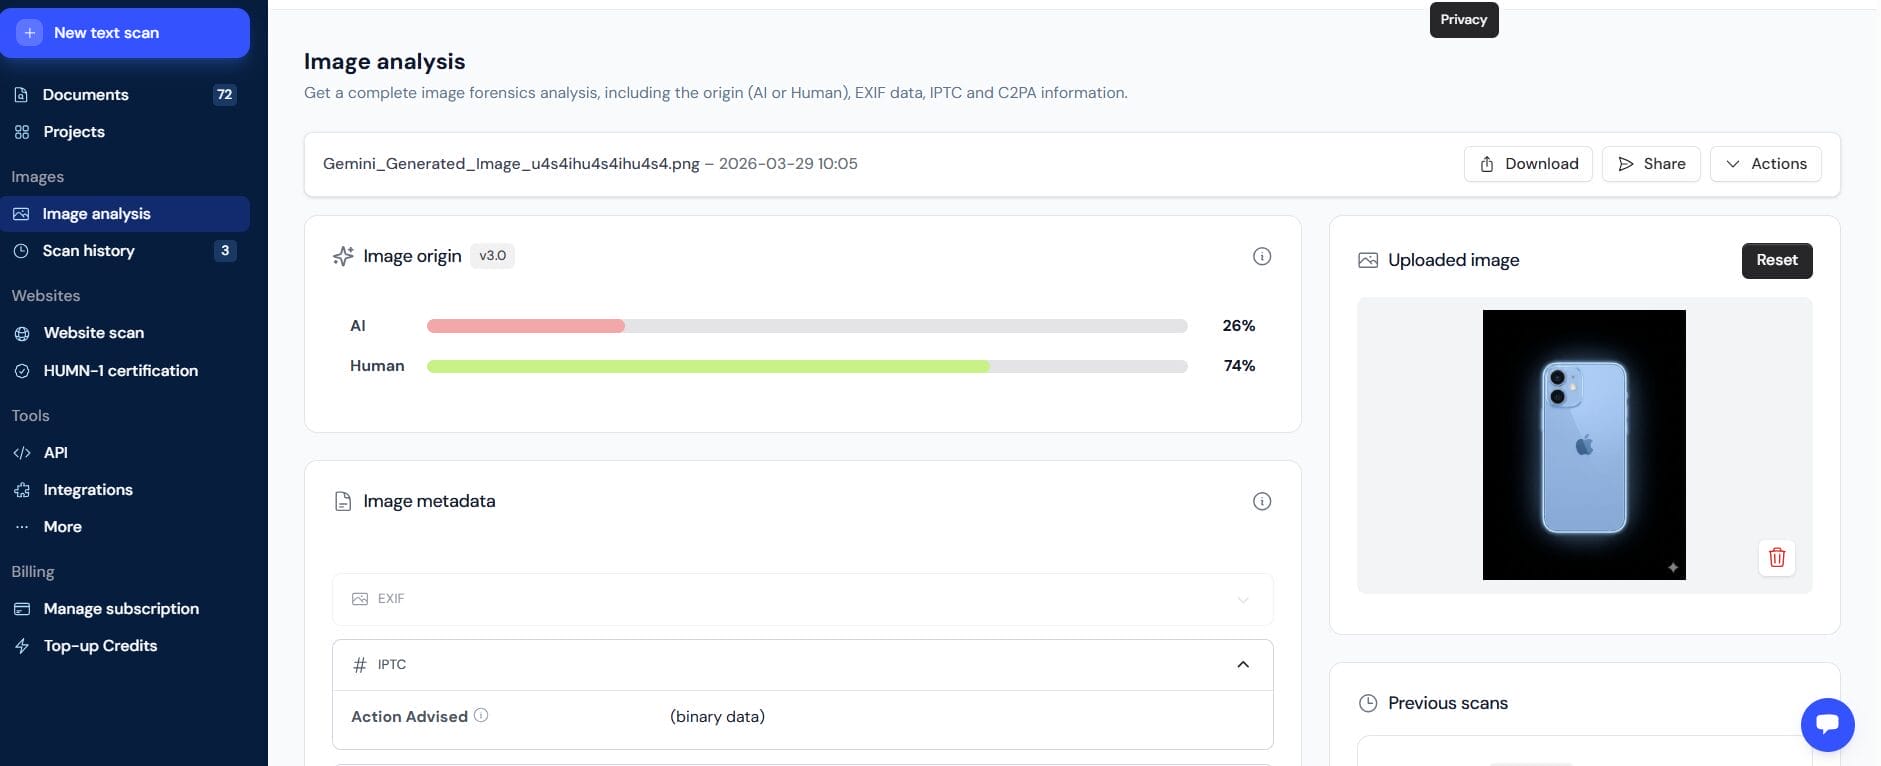Open the Actions dropdown menu
Screen dimensions: 1881x766
(x=1765, y=164)
